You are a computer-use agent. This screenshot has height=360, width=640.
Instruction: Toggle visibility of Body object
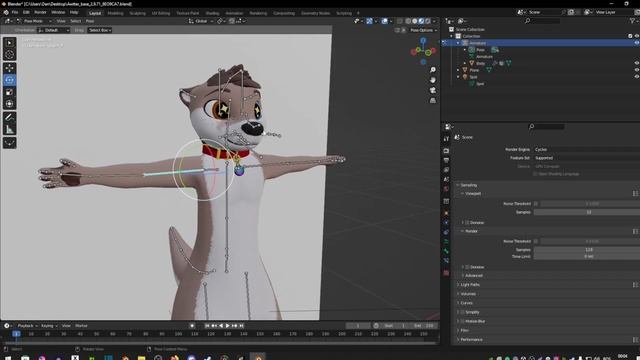point(636,63)
